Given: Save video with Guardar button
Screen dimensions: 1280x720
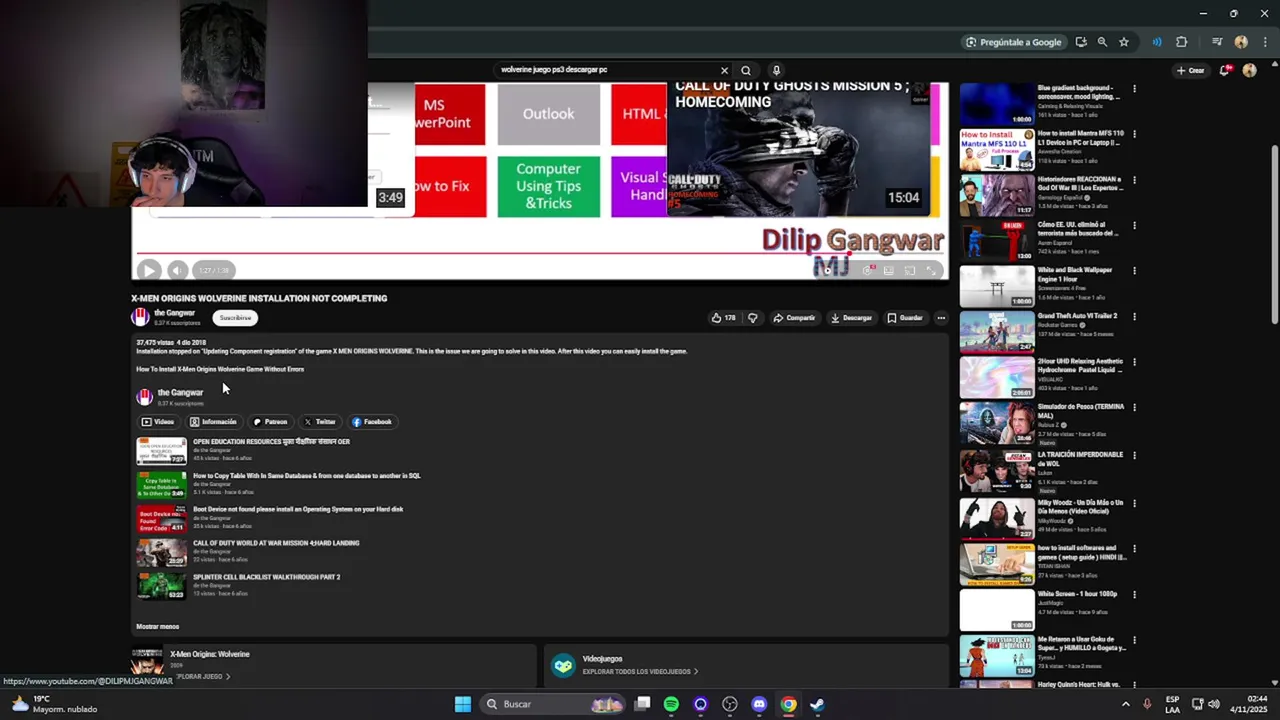Looking at the screenshot, I should tap(905, 318).
